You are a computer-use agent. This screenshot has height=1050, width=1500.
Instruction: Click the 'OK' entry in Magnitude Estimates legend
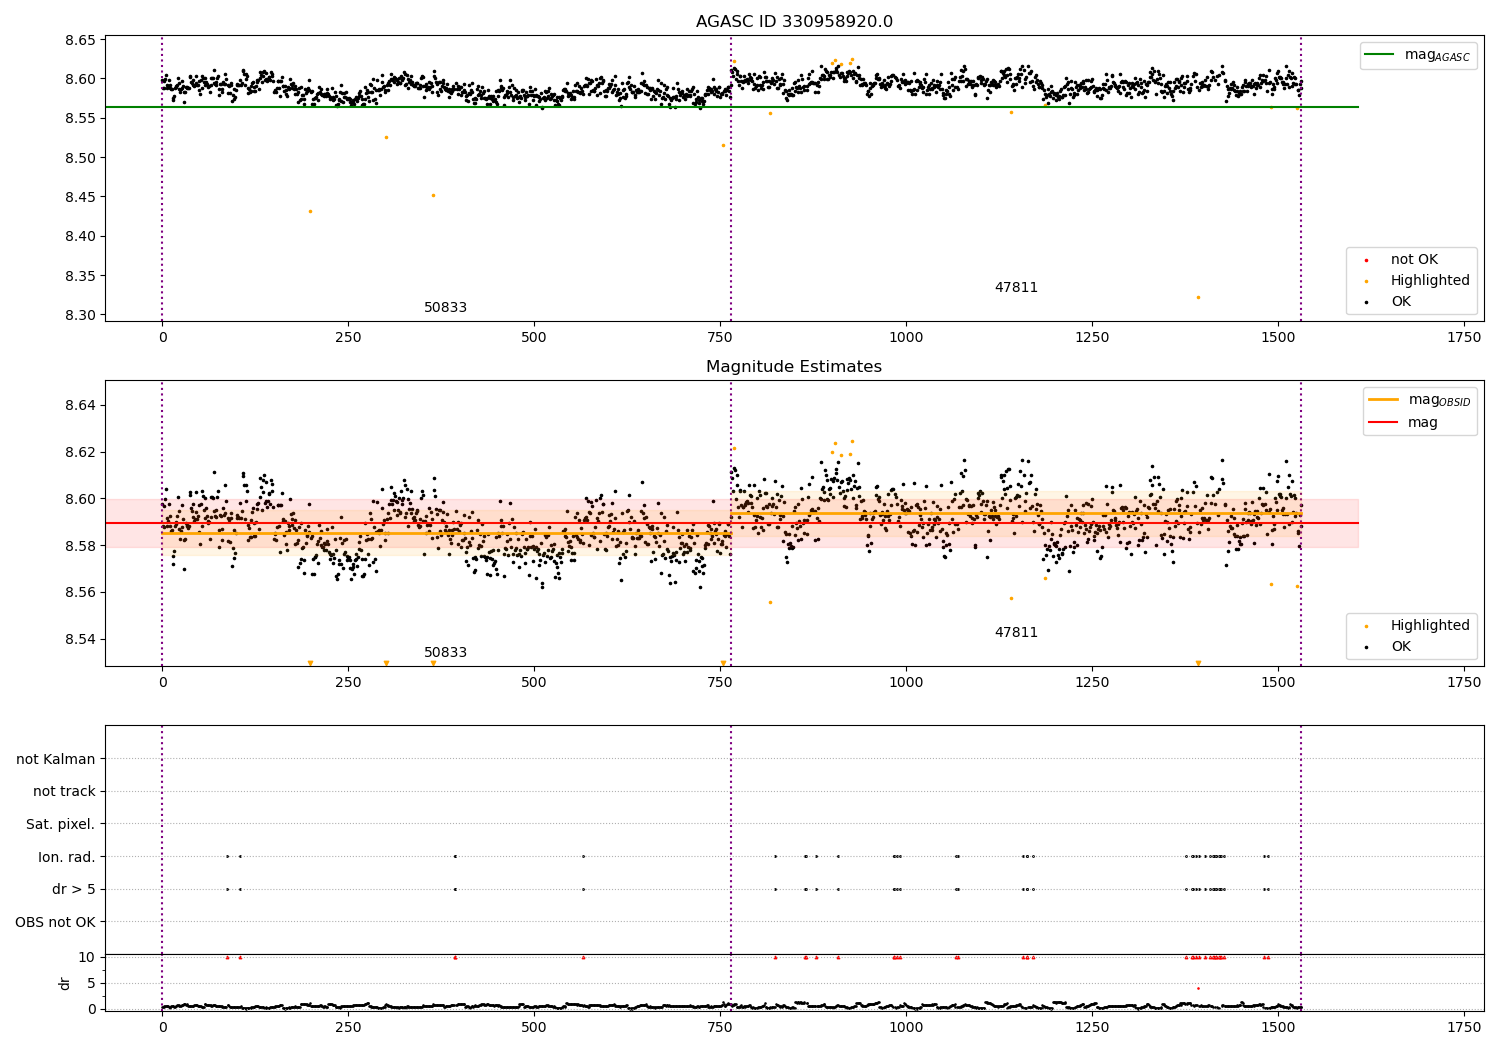click(x=1401, y=647)
